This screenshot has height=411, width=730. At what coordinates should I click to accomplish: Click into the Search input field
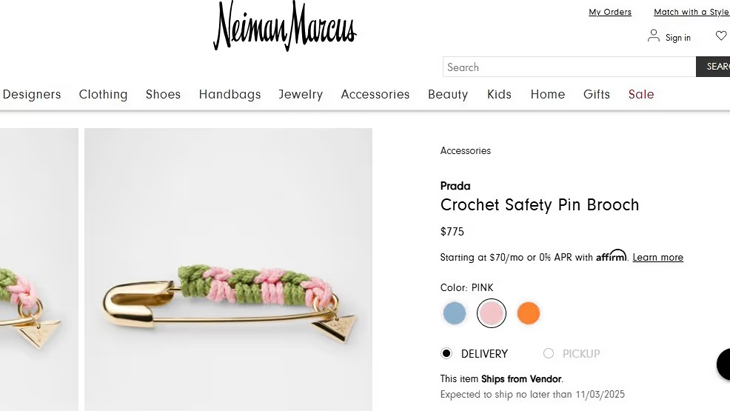(568, 67)
